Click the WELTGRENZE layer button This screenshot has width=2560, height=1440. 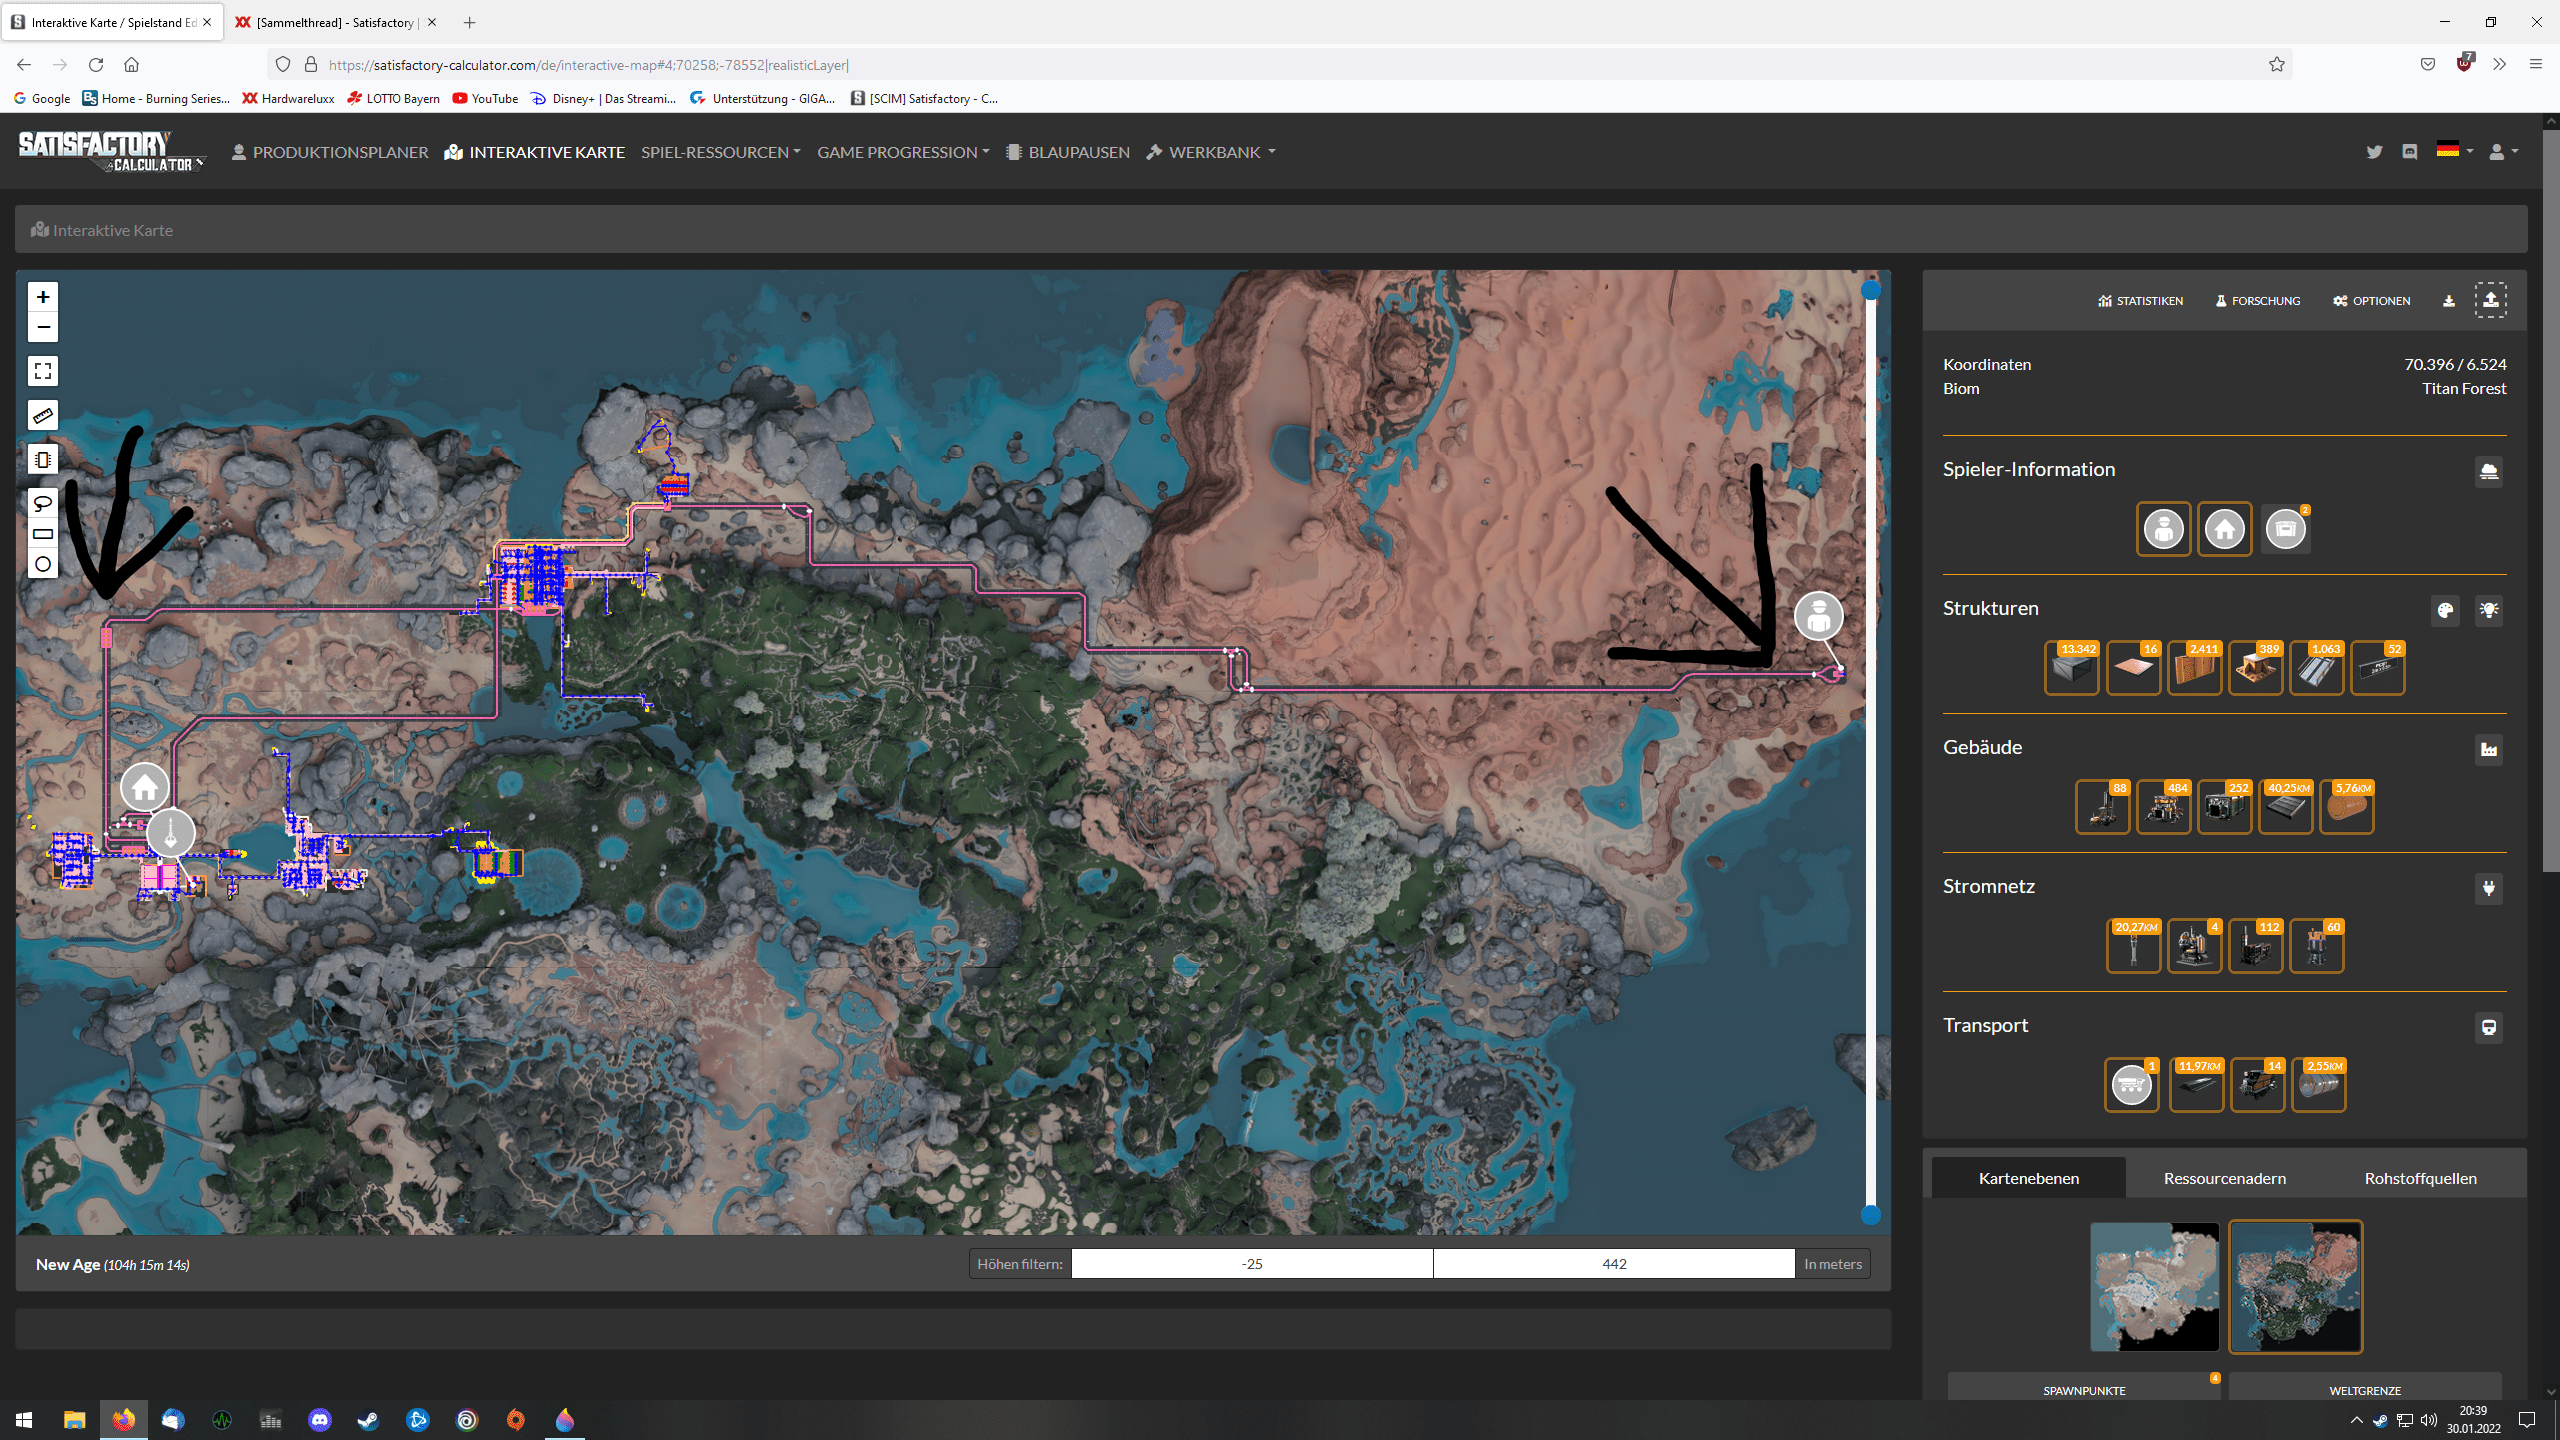(2365, 1390)
